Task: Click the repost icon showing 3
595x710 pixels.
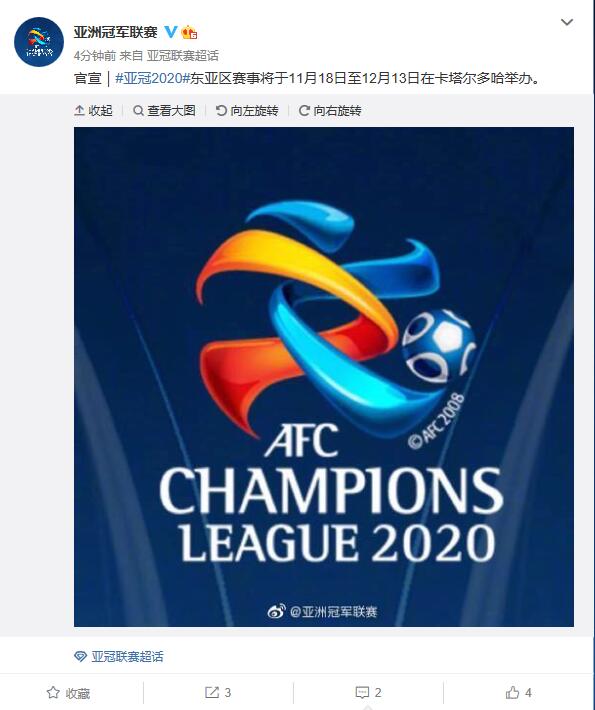Action: 218,692
